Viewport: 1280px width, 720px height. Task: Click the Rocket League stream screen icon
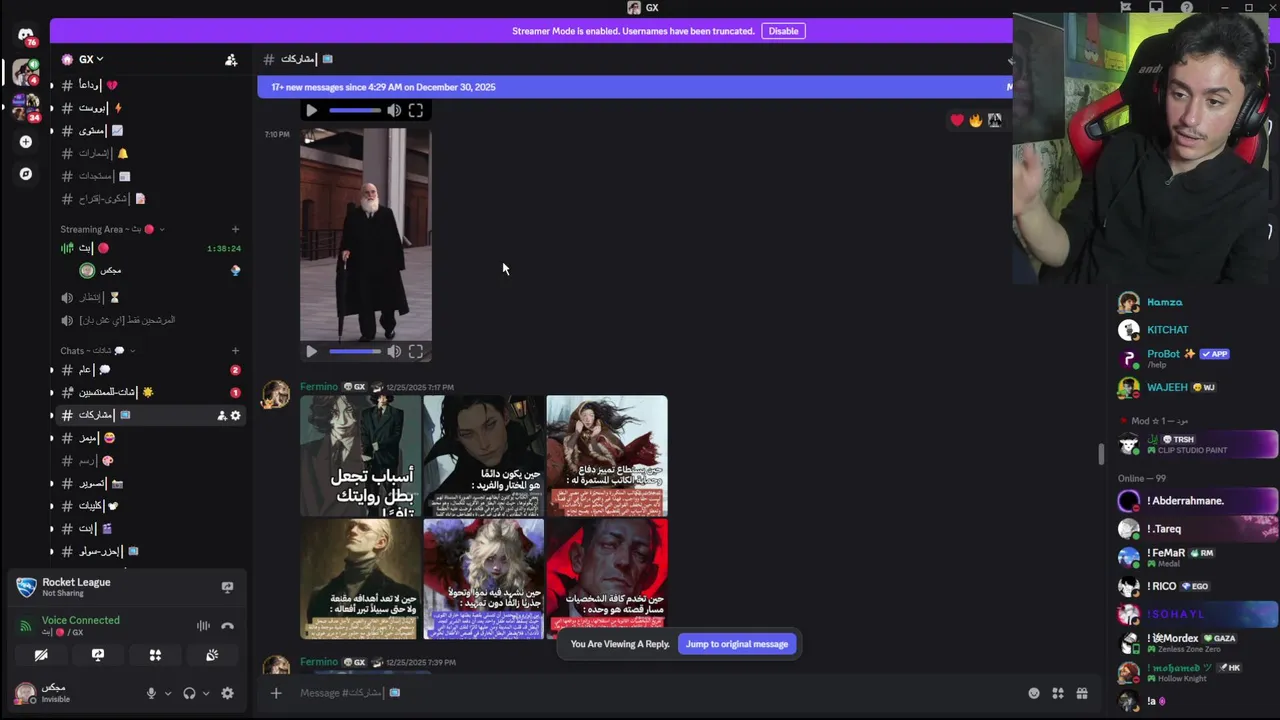pyautogui.click(x=227, y=587)
